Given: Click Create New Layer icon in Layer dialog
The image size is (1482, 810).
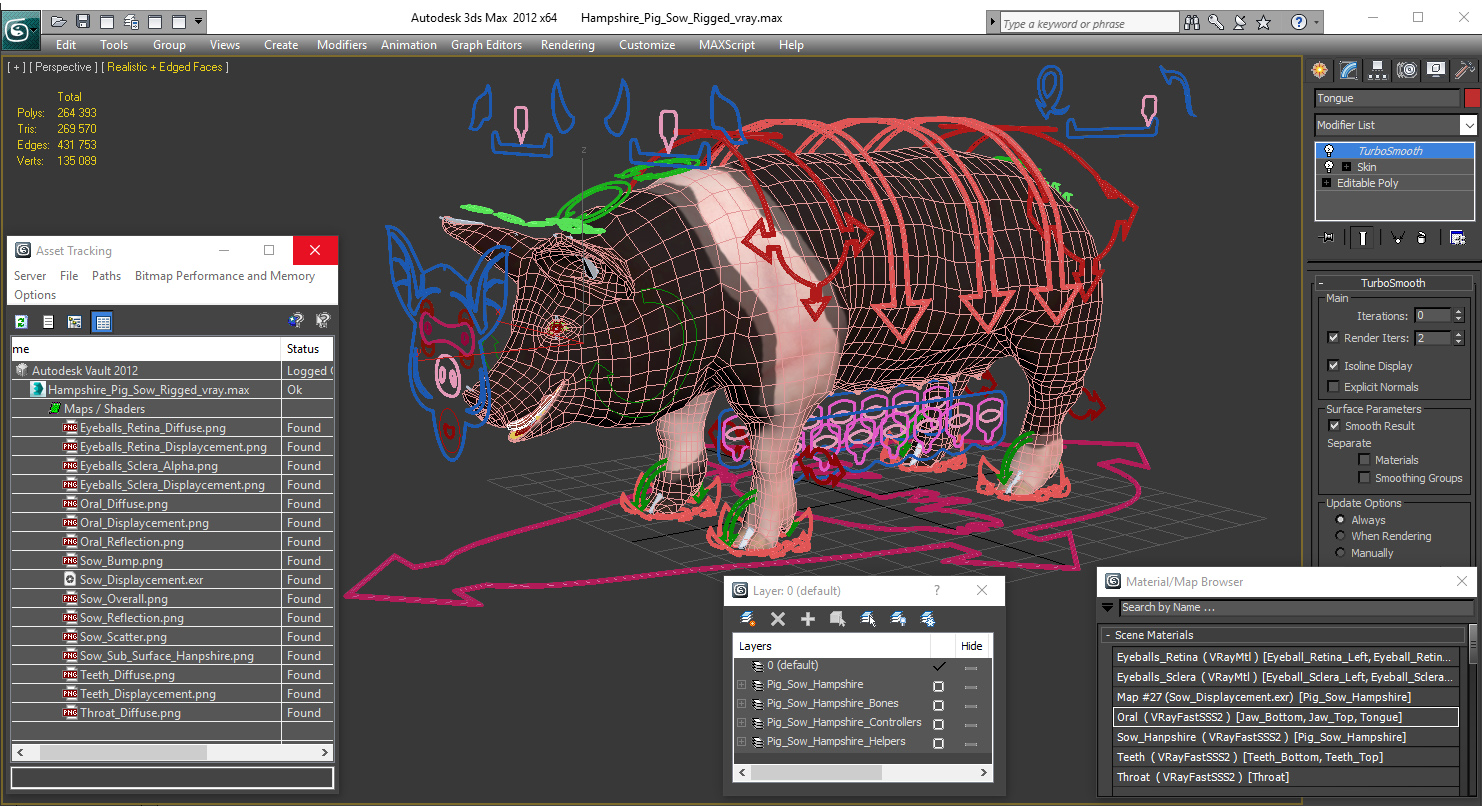Looking at the screenshot, I should pos(748,619).
